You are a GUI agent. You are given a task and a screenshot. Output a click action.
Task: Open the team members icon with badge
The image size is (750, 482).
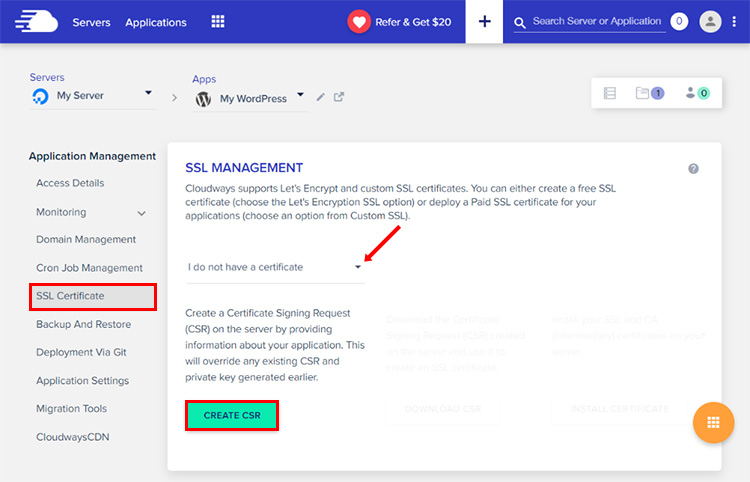[x=697, y=94]
